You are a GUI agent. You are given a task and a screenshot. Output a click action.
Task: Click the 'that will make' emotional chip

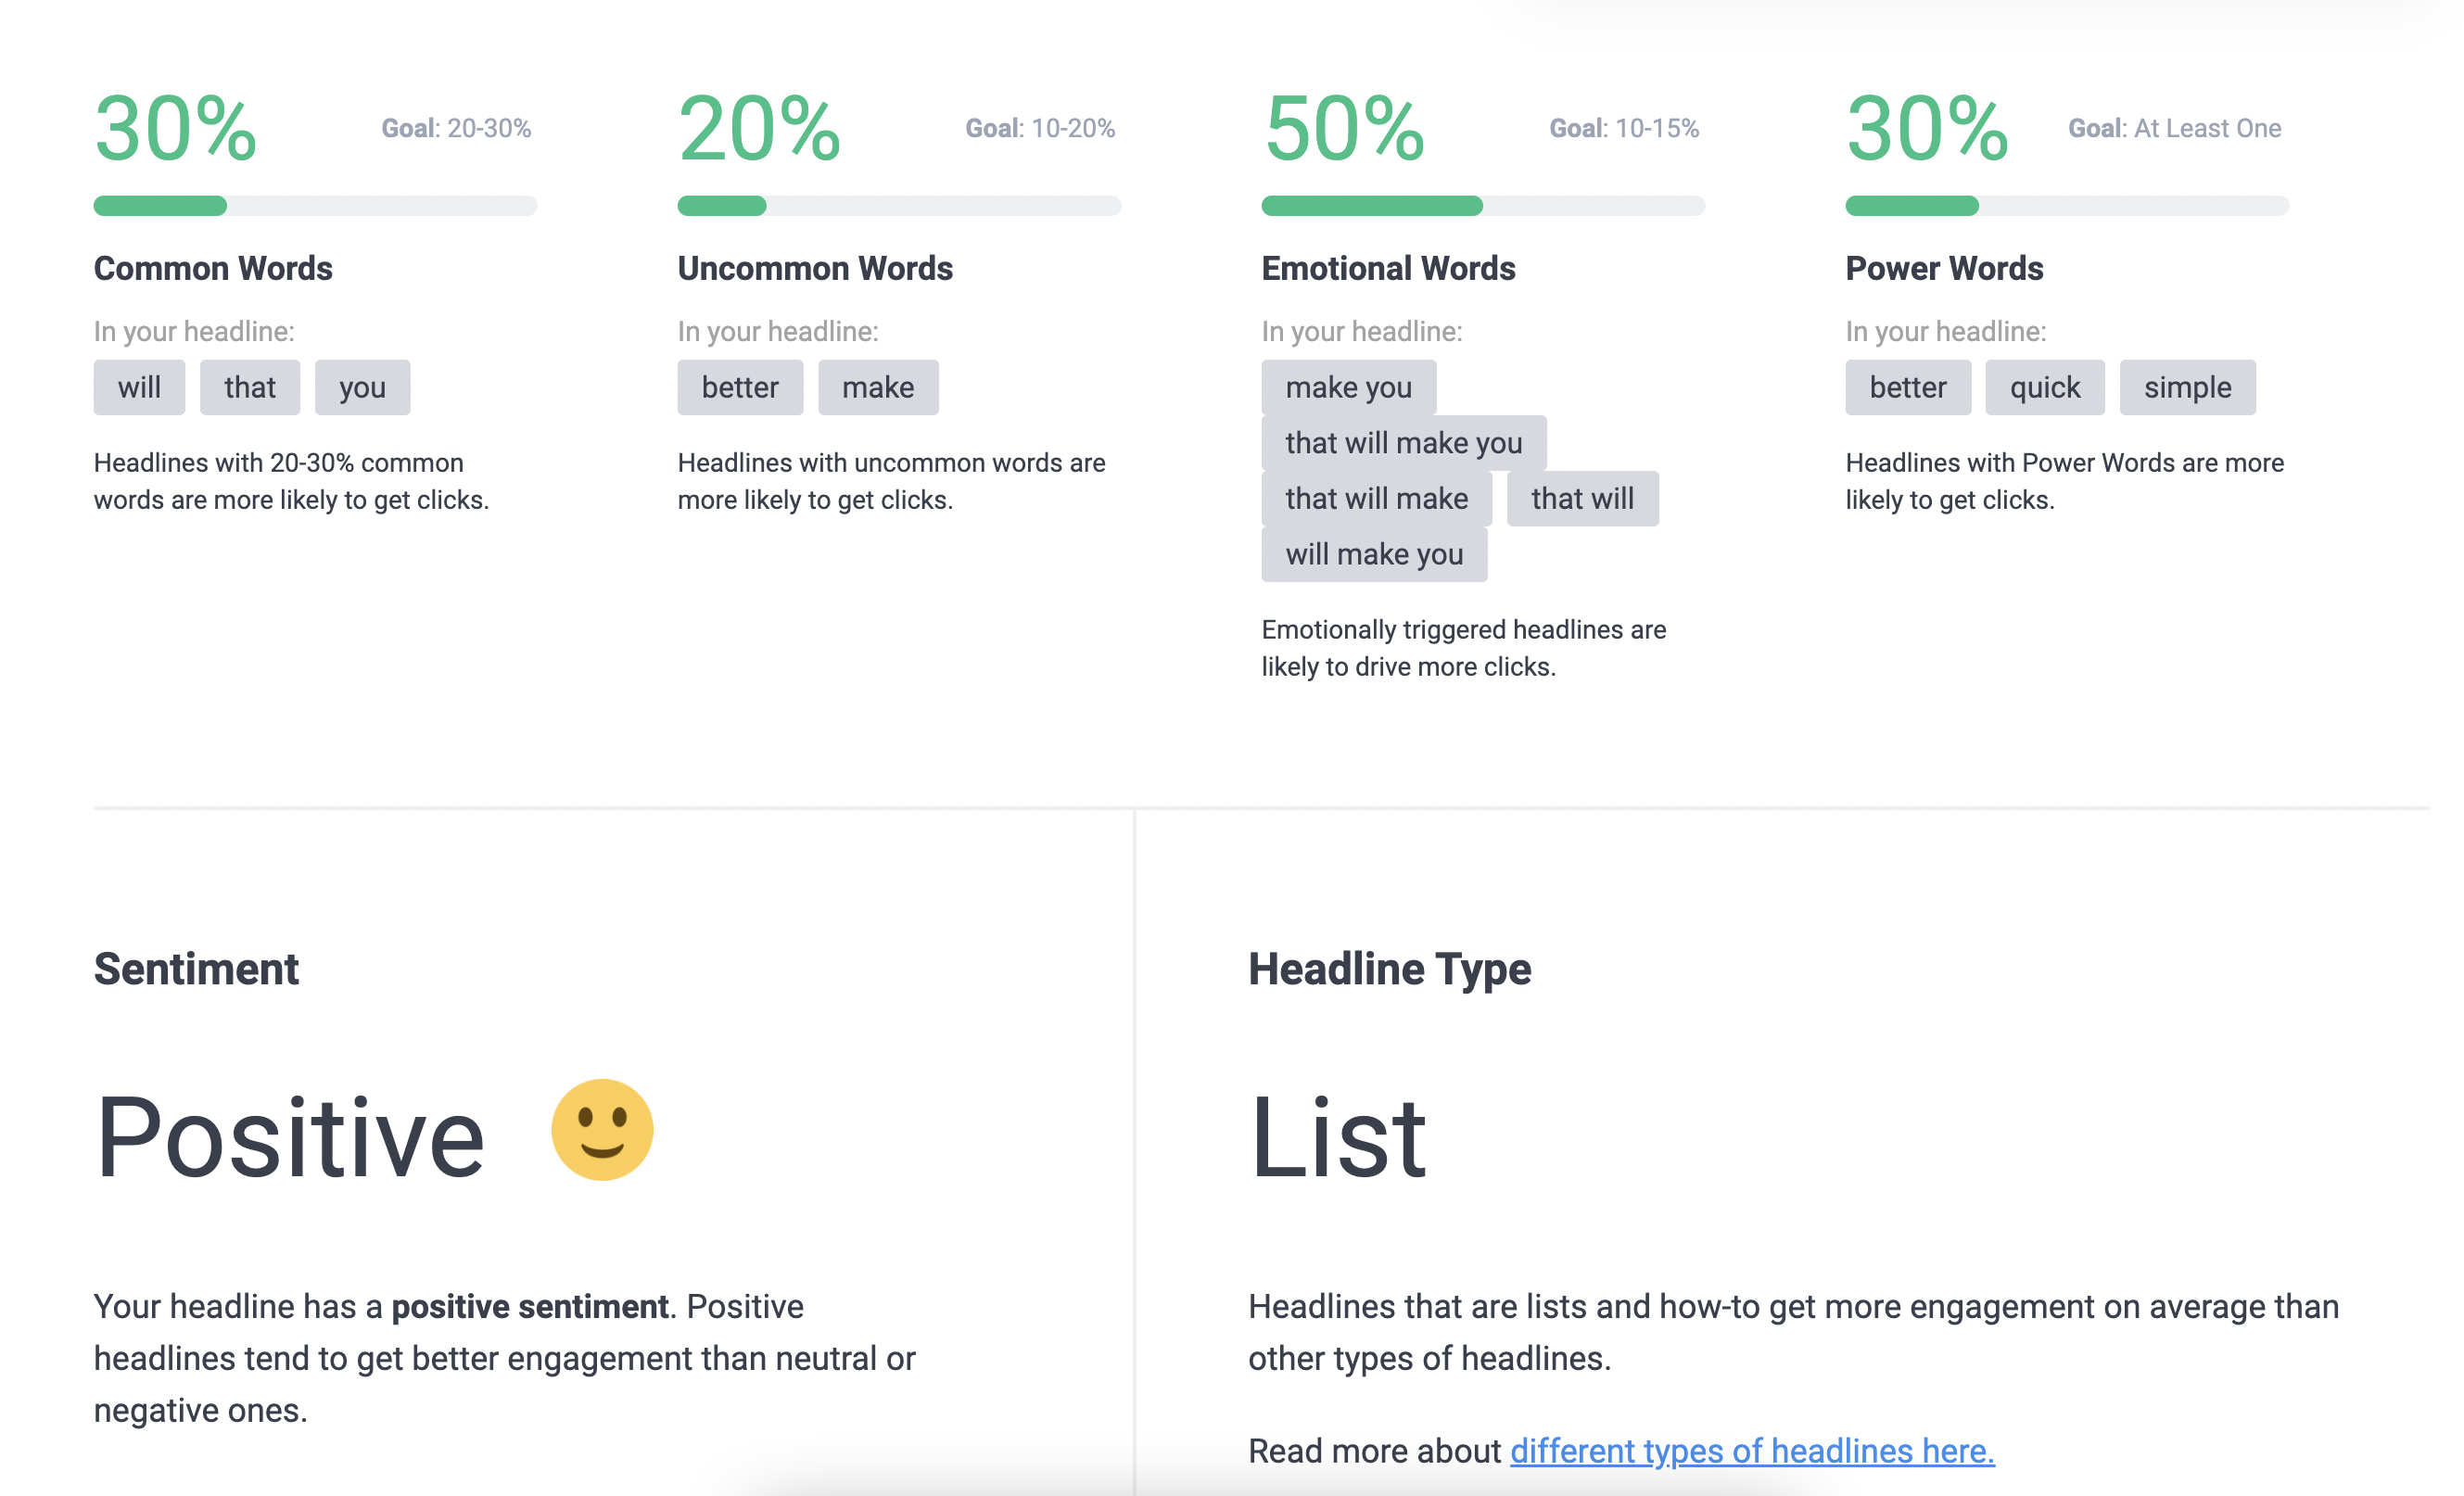click(1377, 498)
